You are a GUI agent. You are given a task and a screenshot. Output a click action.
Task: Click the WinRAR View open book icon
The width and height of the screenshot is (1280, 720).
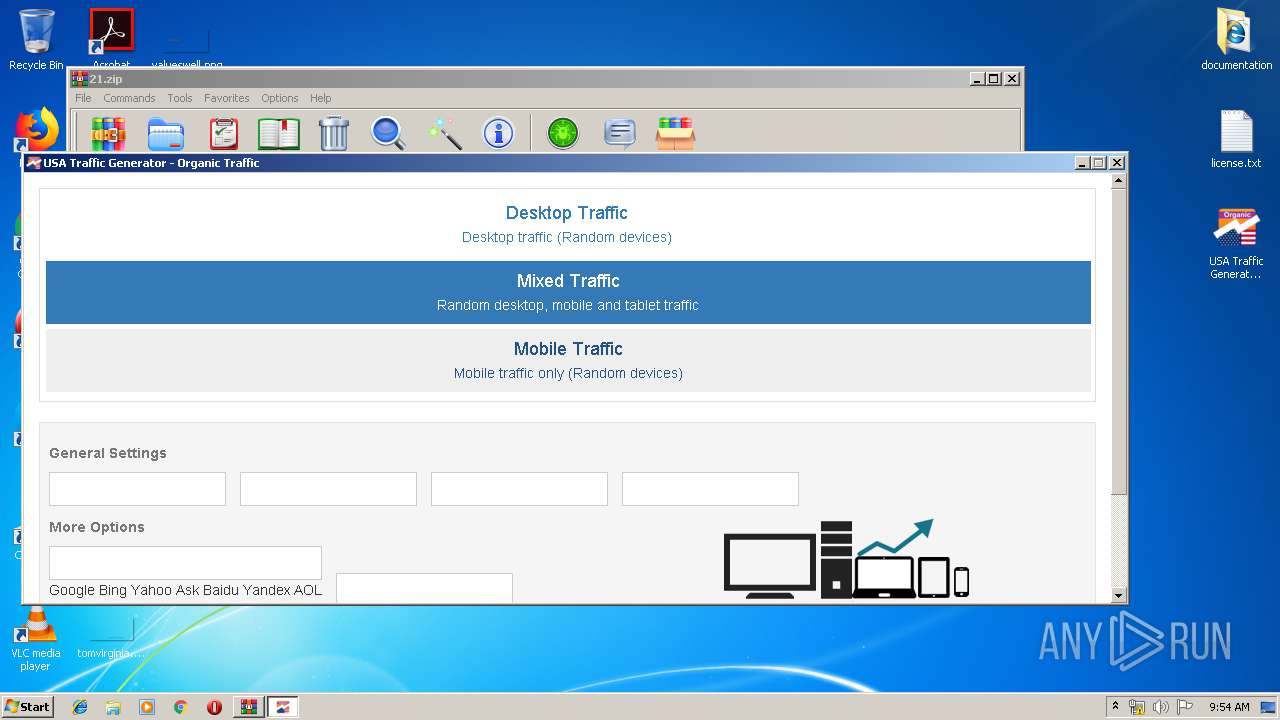[x=279, y=133]
